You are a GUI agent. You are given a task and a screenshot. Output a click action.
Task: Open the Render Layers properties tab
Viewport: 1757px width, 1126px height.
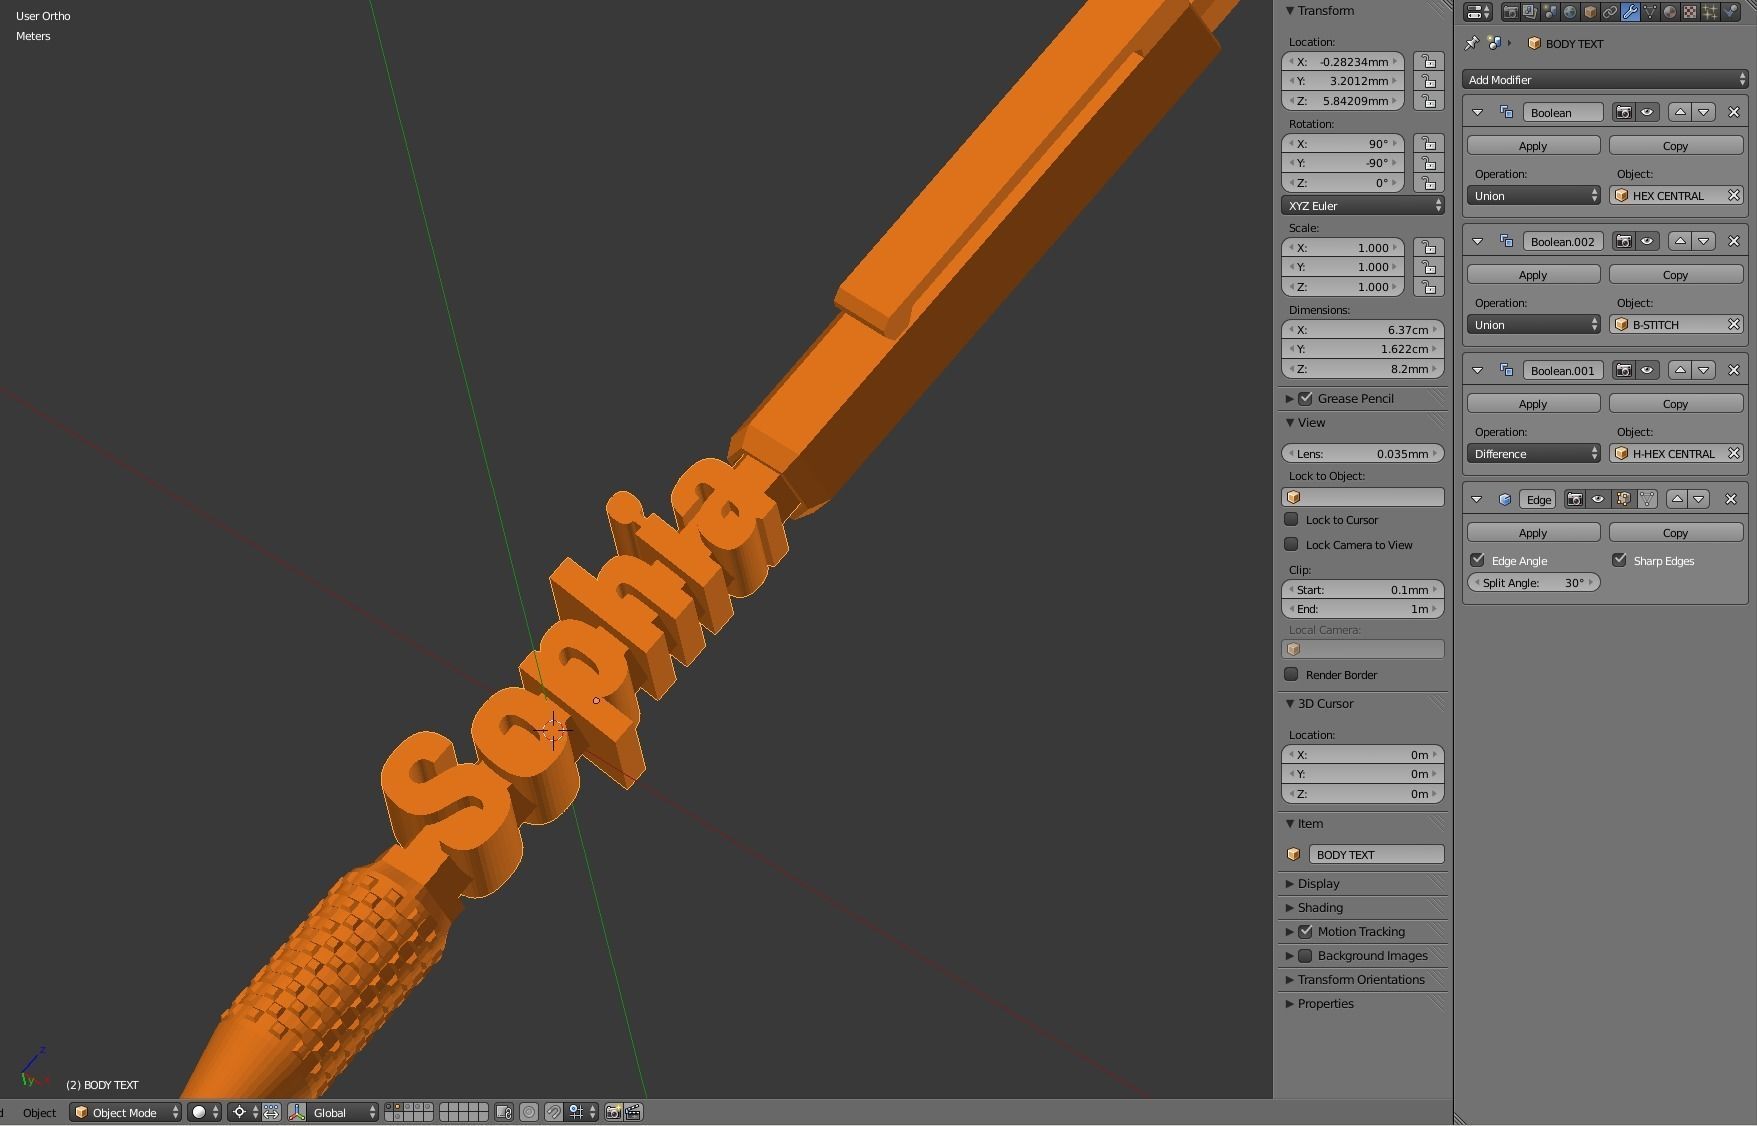click(1530, 12)
